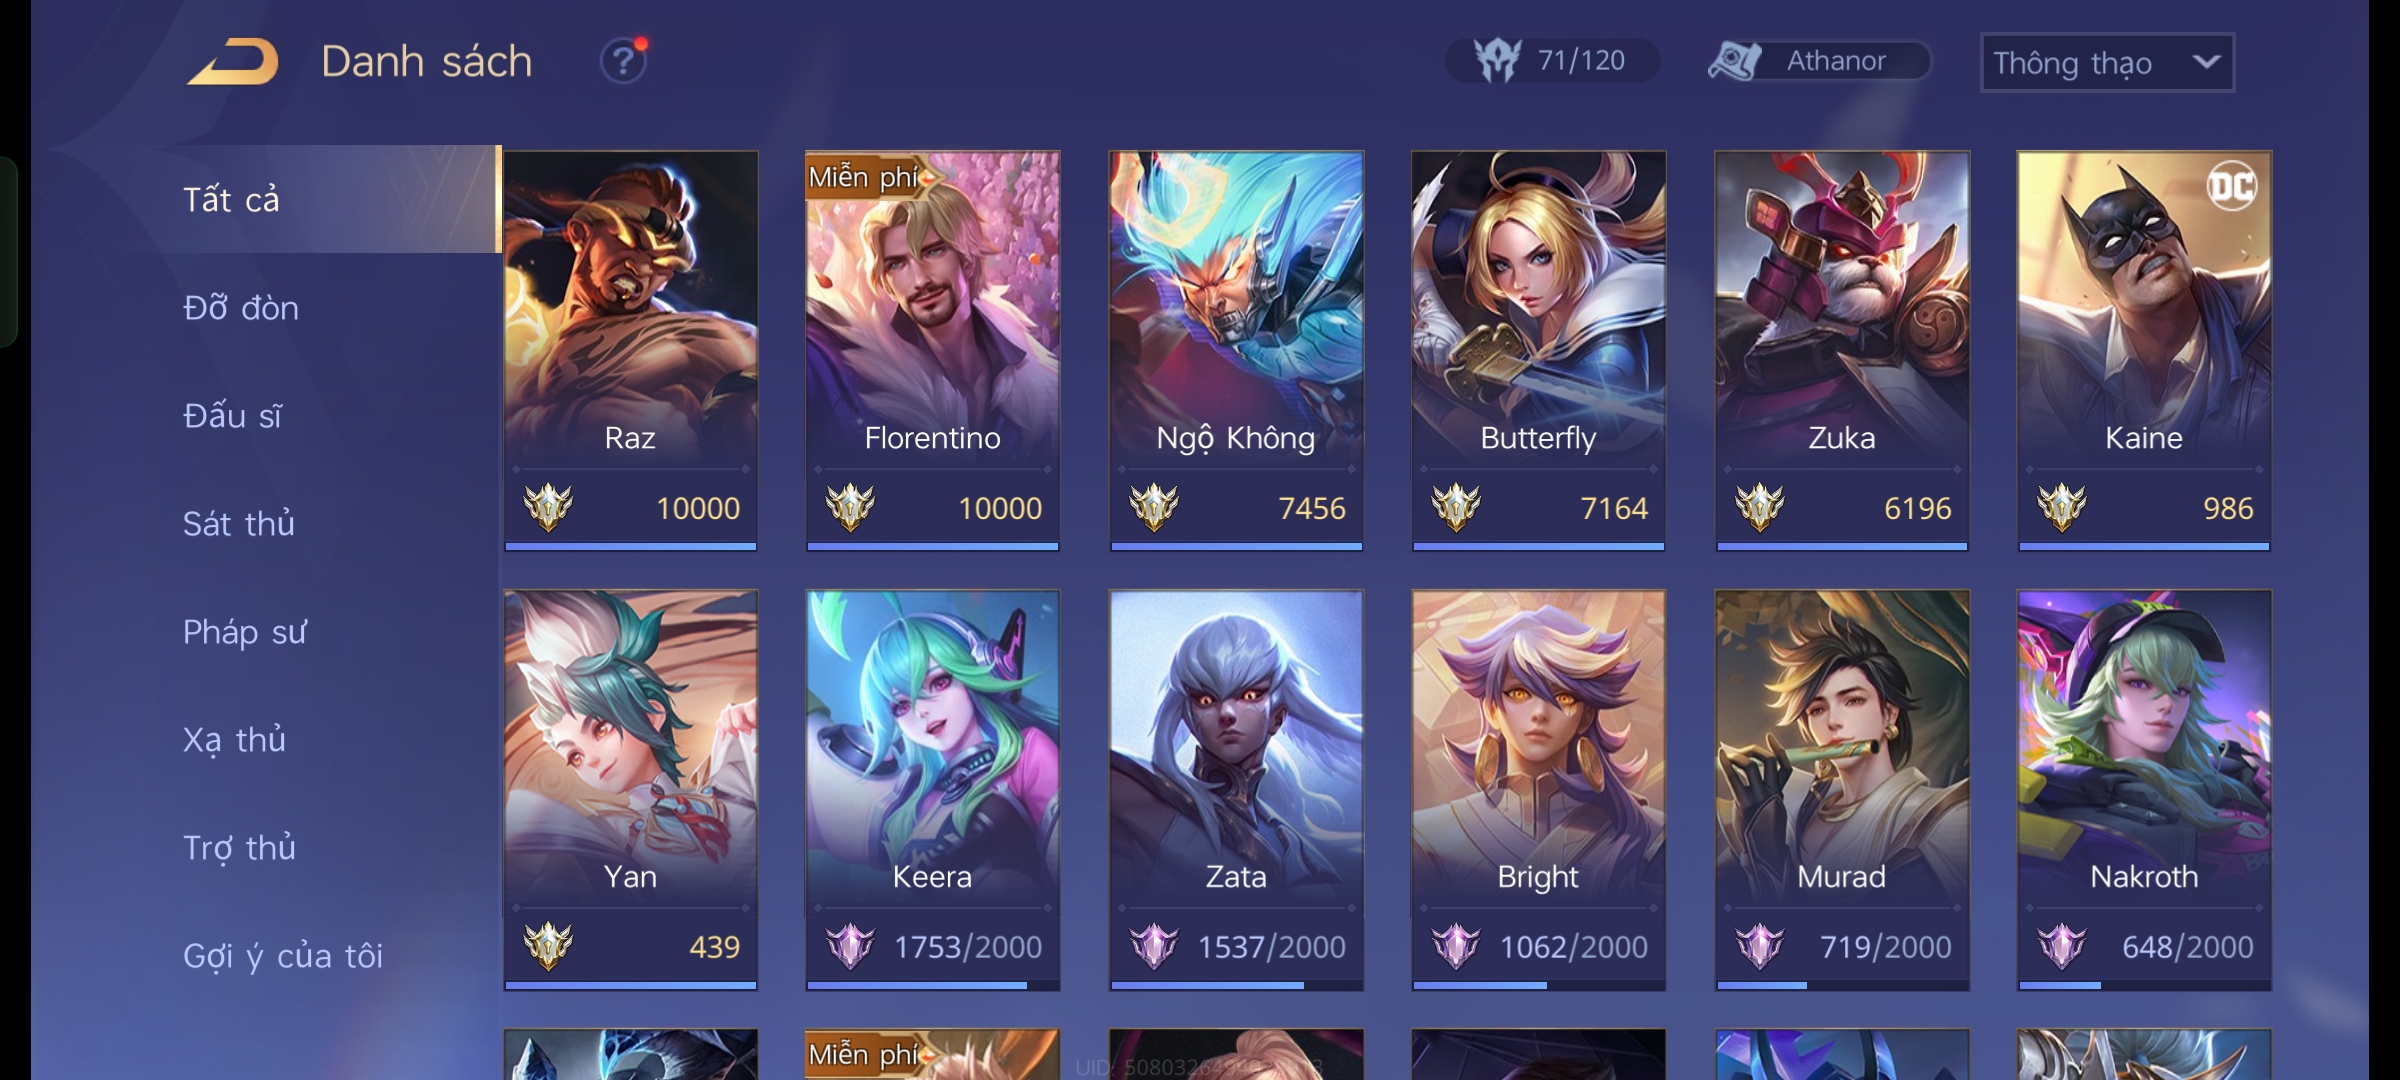Tap Raz's gold mastery badge icon
Image resolution: width=2400 pixels, height=1080 pixels.
(x=548, y=507)
